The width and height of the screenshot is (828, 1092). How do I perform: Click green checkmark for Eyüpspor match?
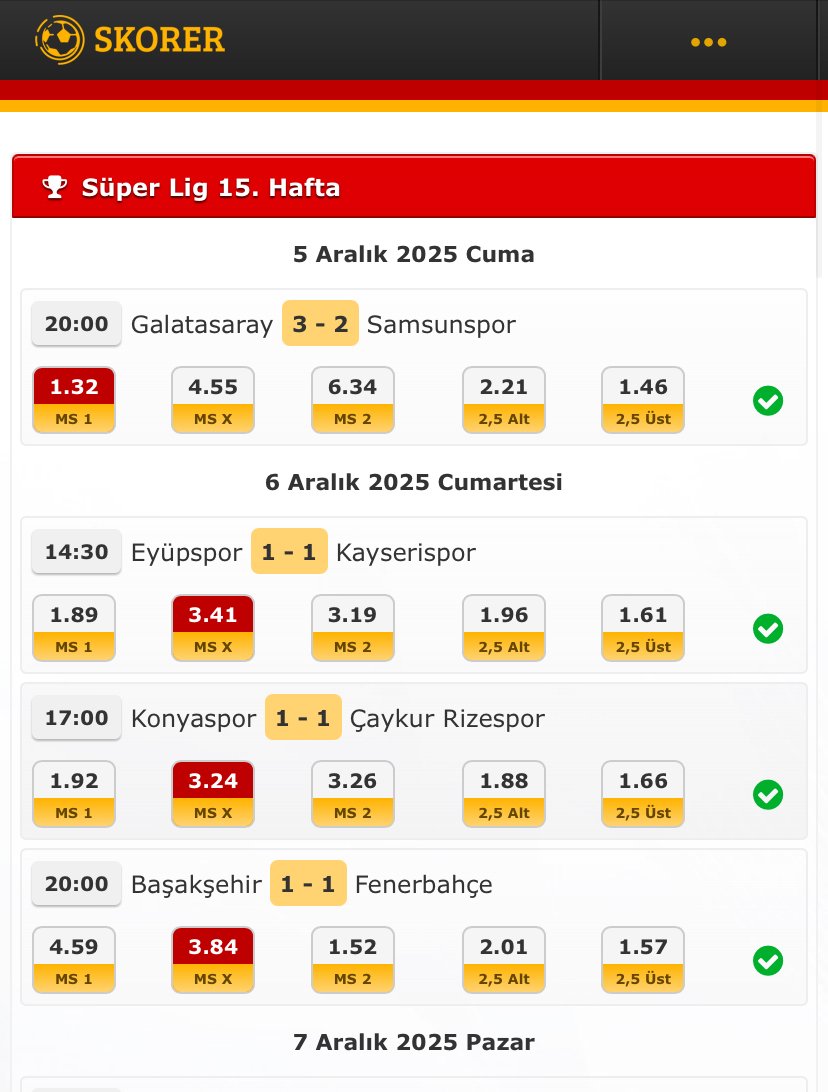pos(768,629)
